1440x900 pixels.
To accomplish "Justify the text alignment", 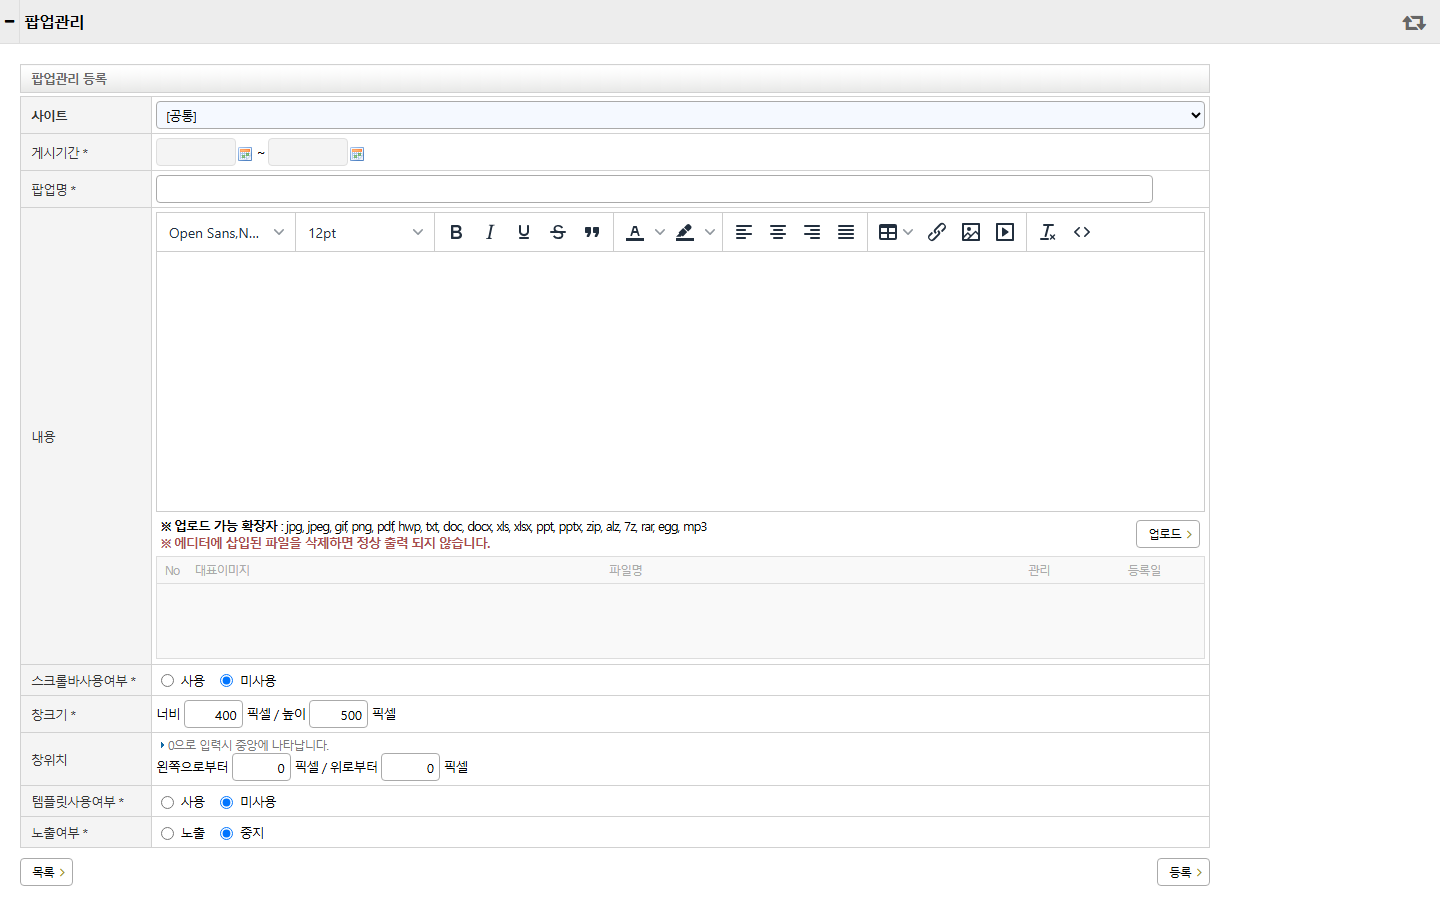I will coord(846,232).
